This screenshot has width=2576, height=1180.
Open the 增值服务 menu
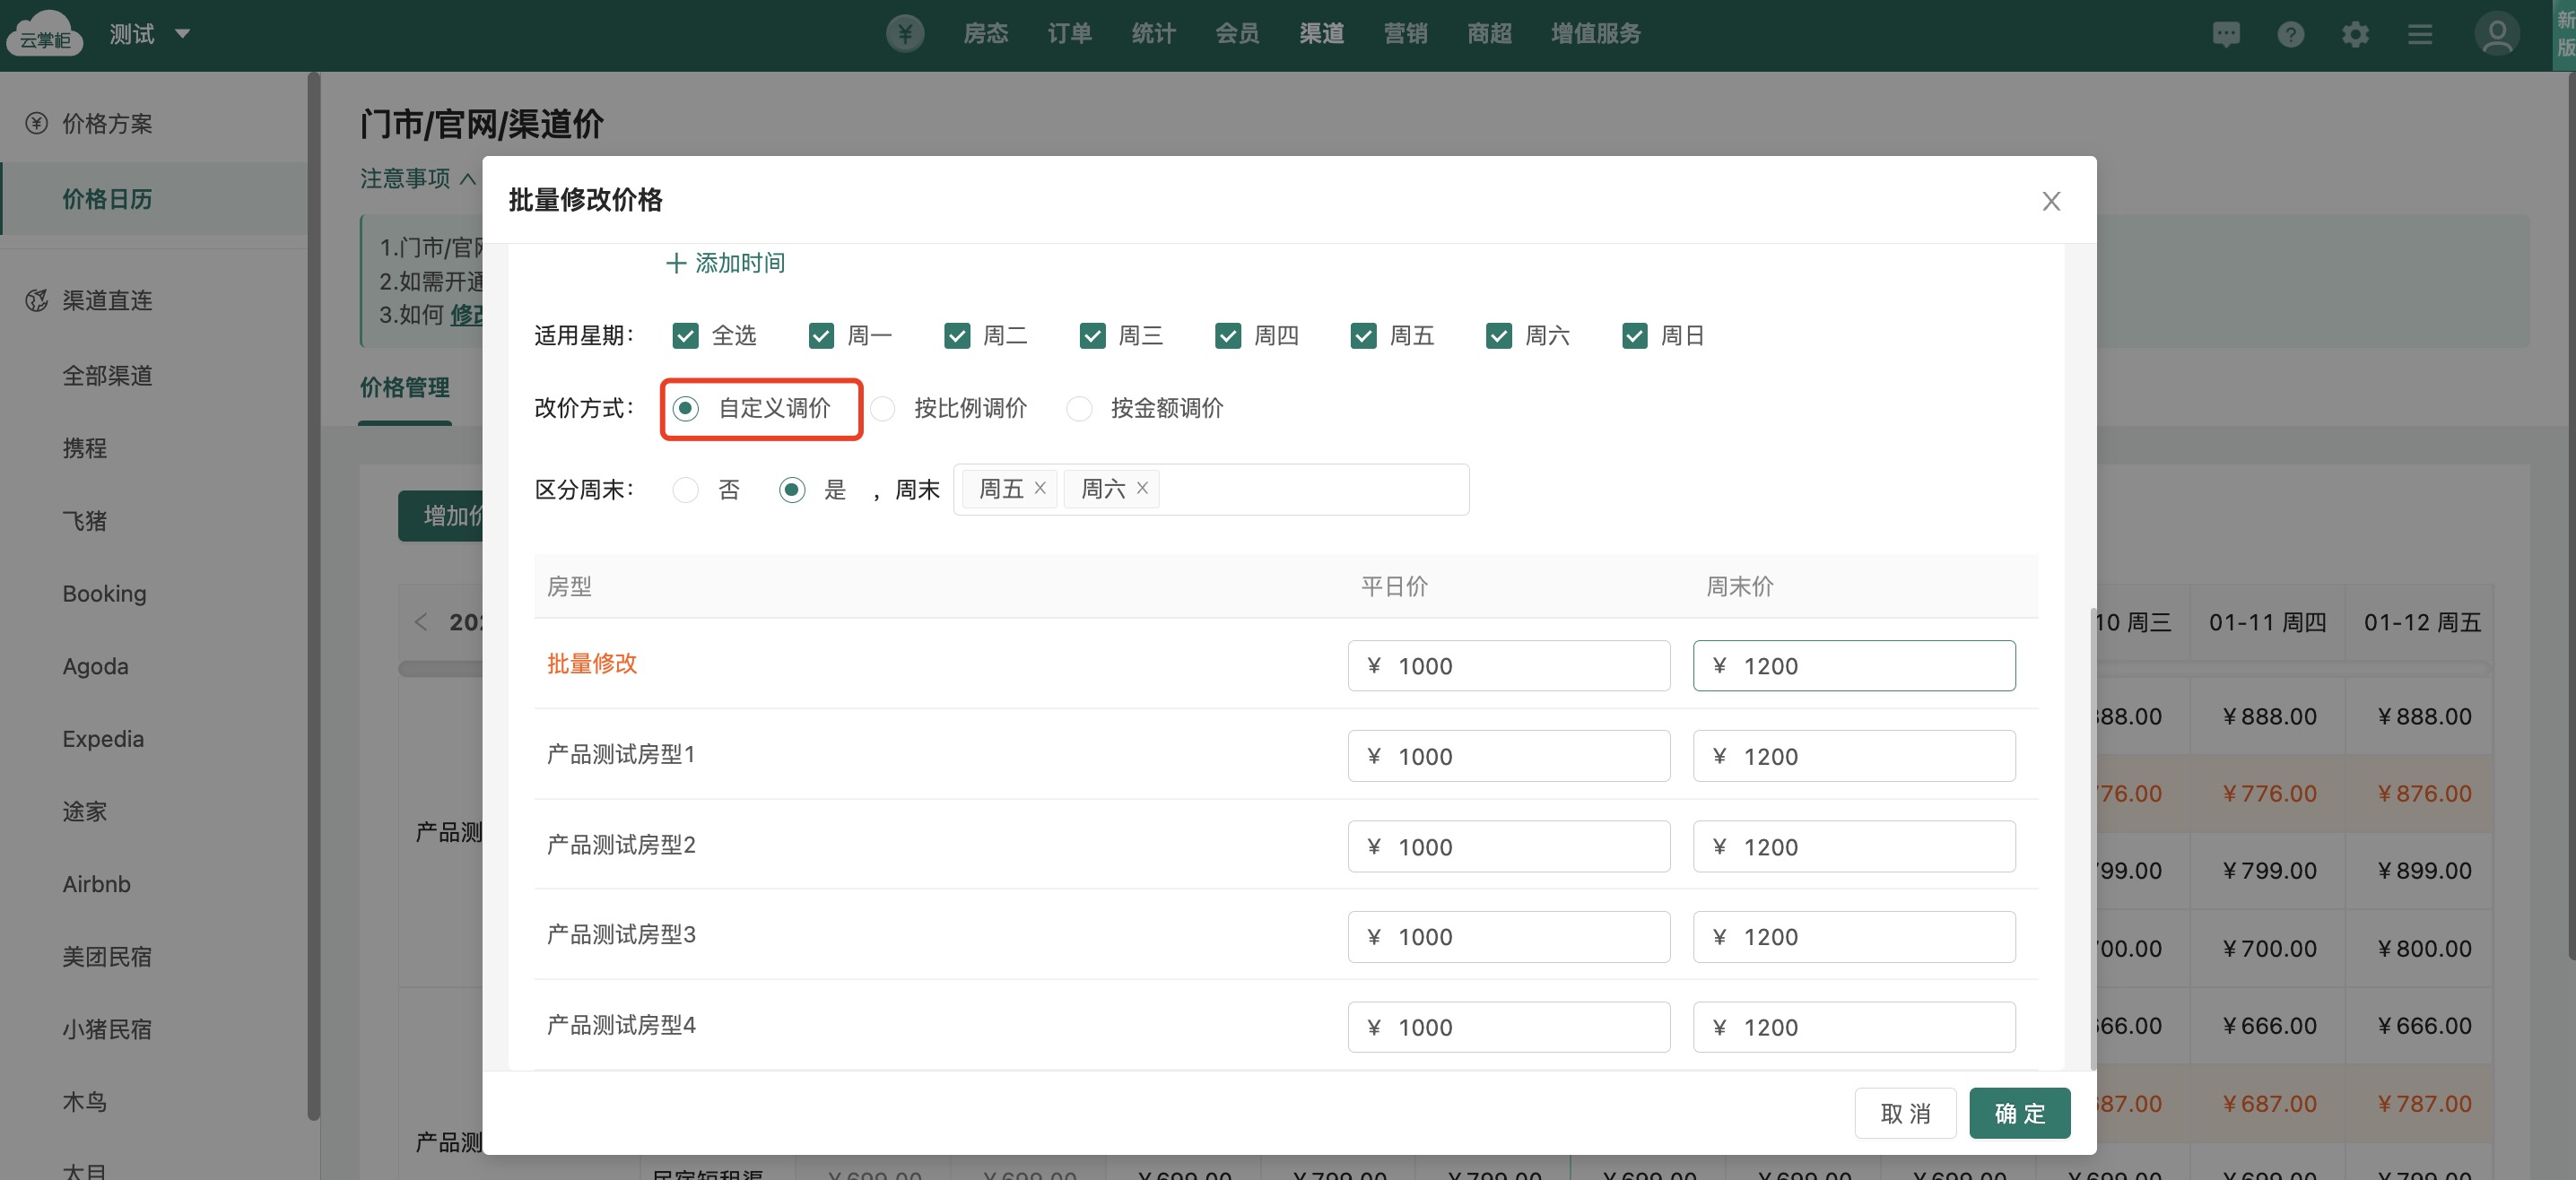1595,34
